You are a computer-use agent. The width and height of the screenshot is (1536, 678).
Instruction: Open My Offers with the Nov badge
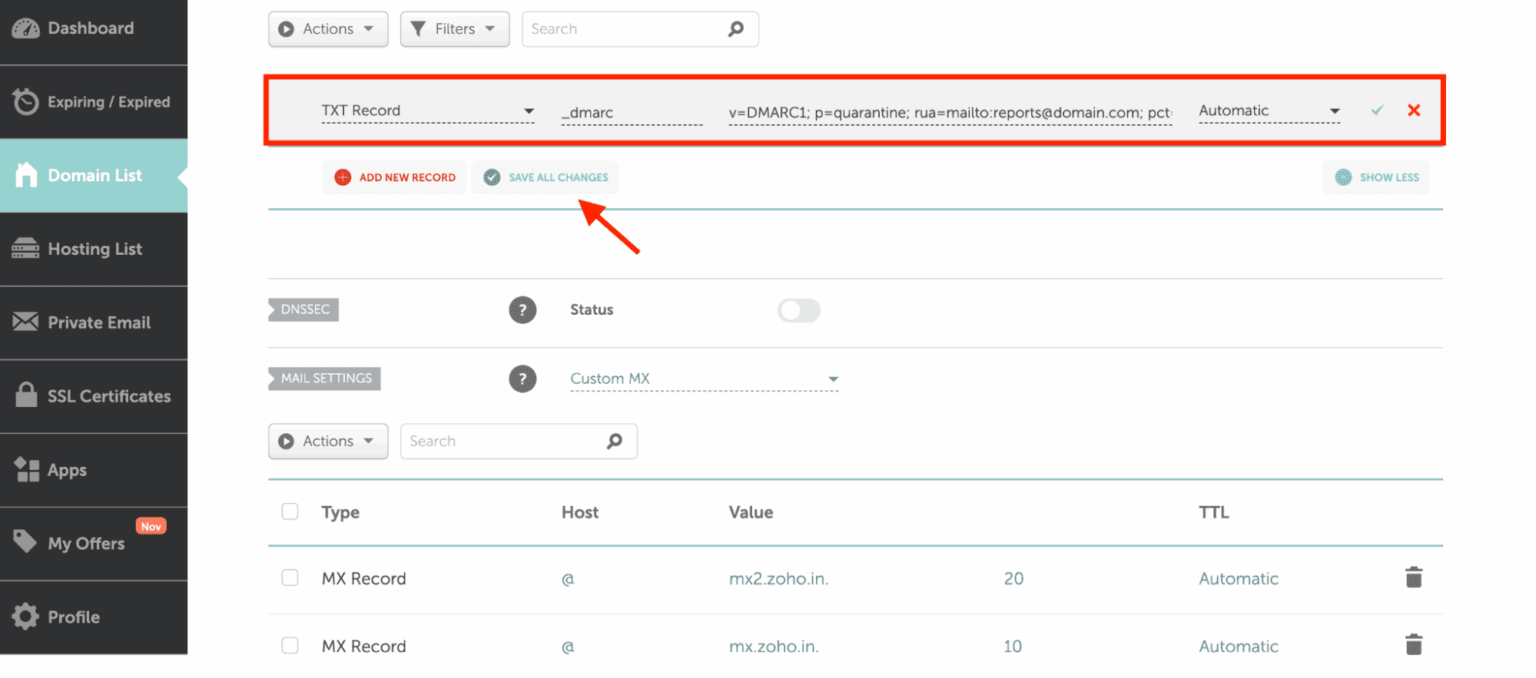(85, 543)
